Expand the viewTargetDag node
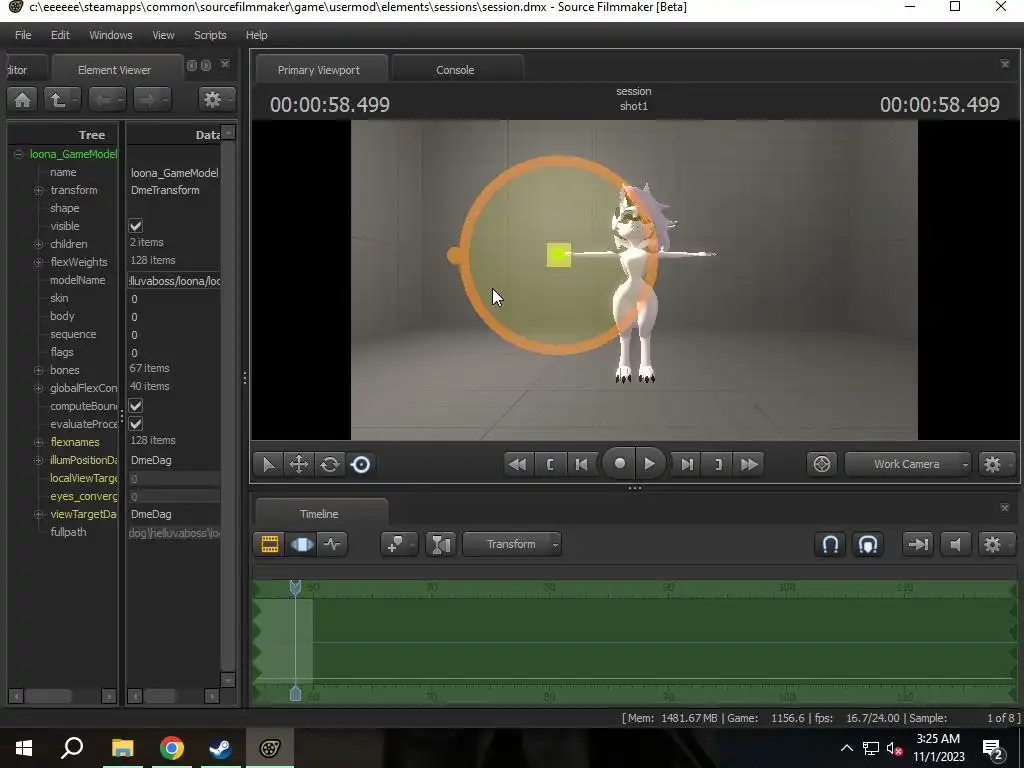 pyautogui.click(x=39, y=514)
